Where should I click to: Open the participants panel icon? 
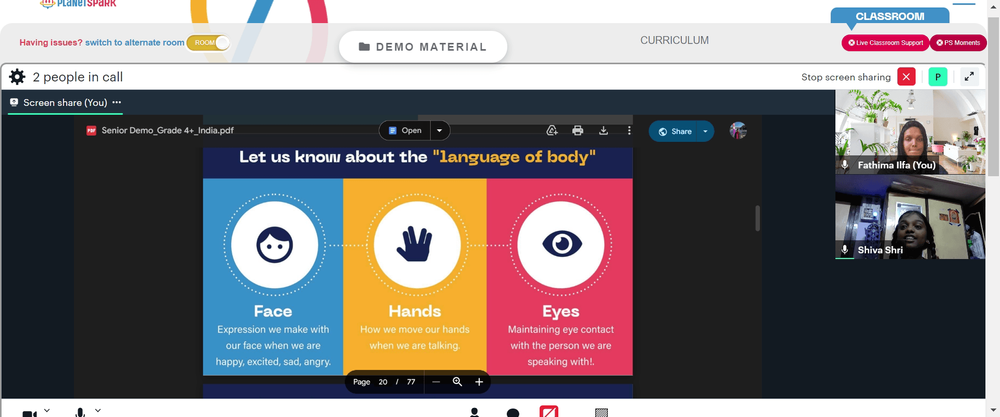(474, 412)
